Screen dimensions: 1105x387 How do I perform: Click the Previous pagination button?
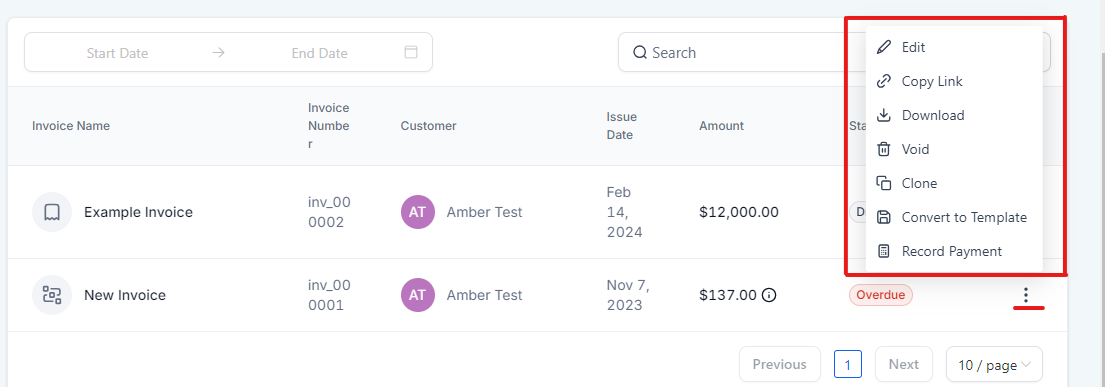click(x=779, y=364)
